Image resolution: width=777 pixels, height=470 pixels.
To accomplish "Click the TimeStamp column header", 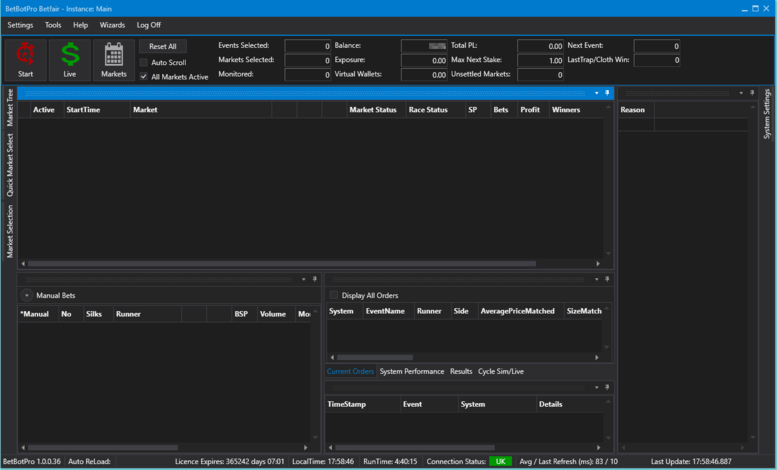I will click(363, 405).
